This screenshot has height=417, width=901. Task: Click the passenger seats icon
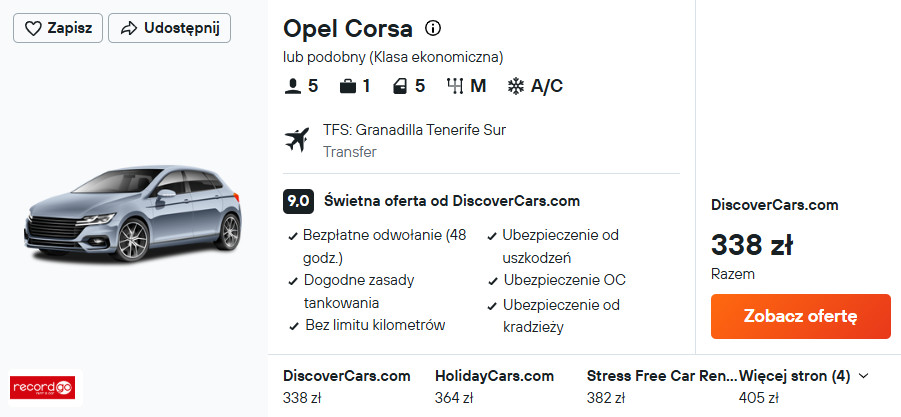click(x=293, y=86)
